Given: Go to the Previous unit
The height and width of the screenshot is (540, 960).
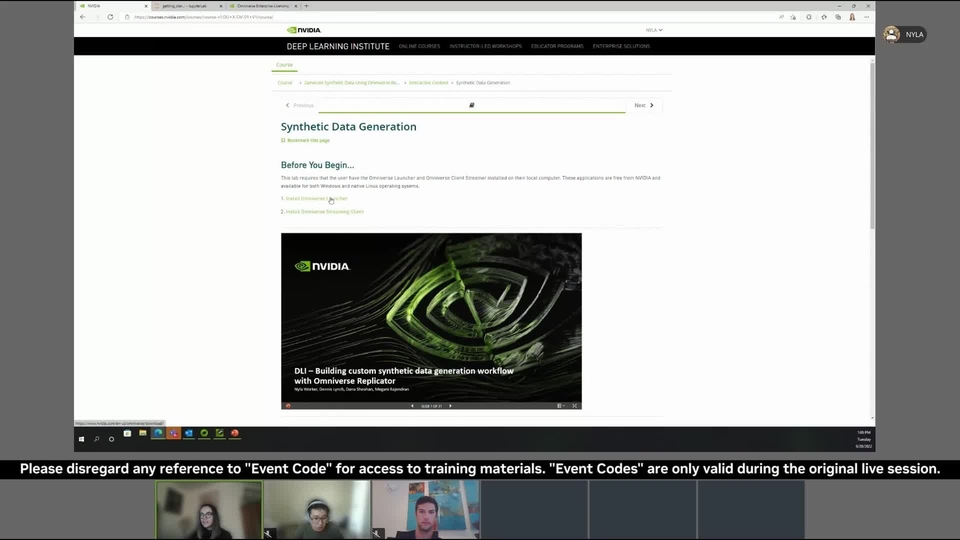Looking at the screenshot, I should coord(299,105).
